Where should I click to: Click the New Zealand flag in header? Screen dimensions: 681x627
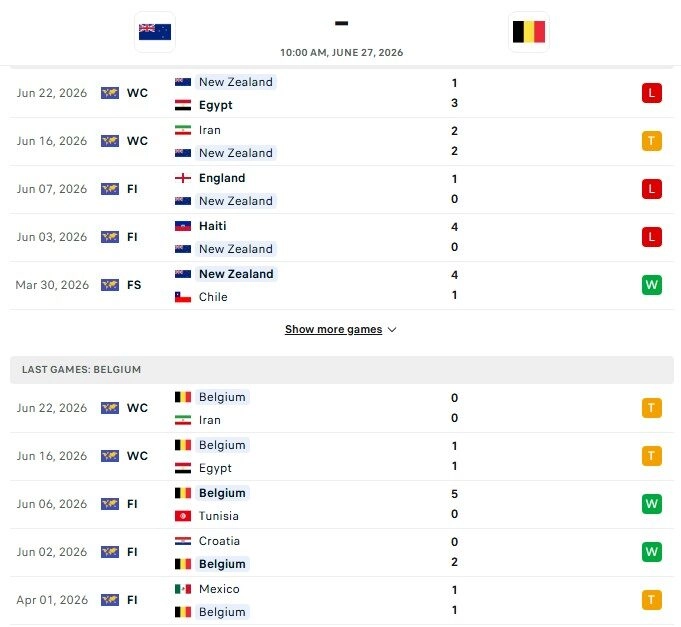pyautogui.click(x=155, y=32)
